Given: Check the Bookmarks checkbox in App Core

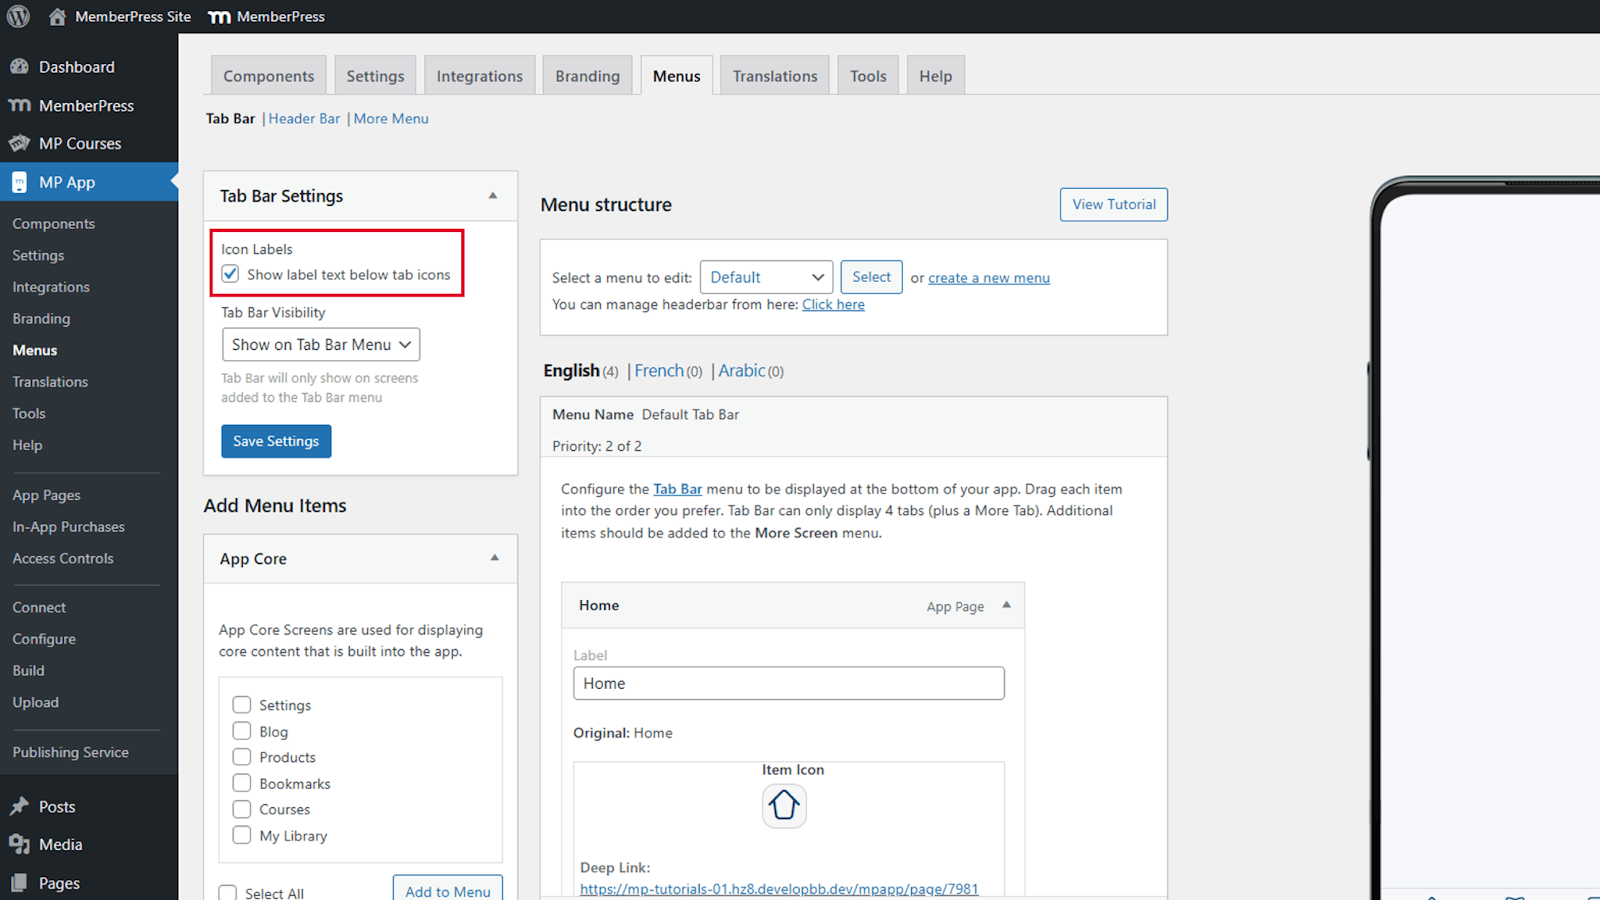Looking at the screenshot, I should (x=242, y=783).
